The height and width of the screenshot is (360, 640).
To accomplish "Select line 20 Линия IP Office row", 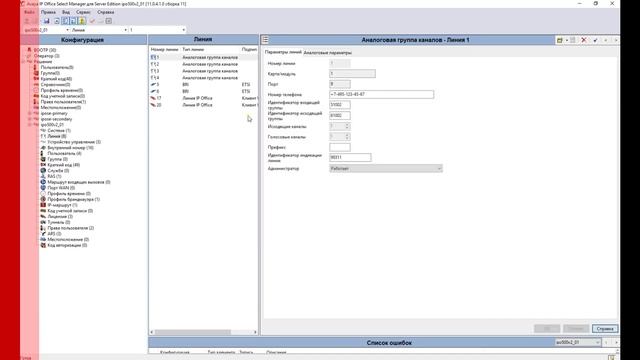I will coord(203,105).
